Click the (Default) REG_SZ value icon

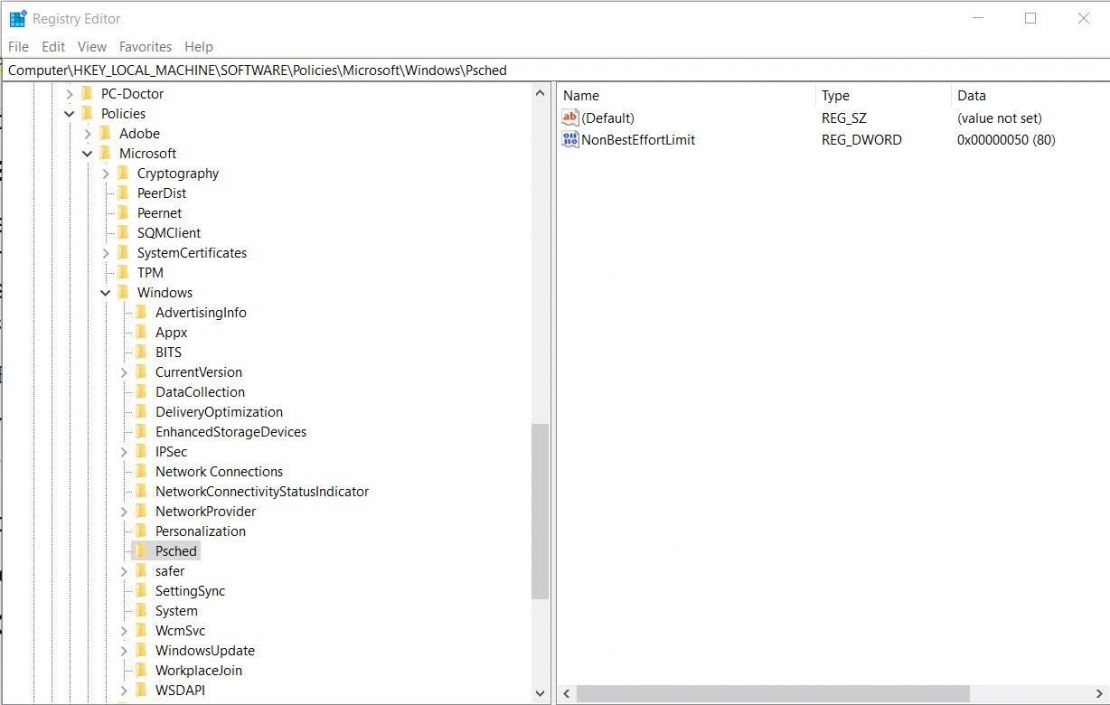tap(570, 118)
